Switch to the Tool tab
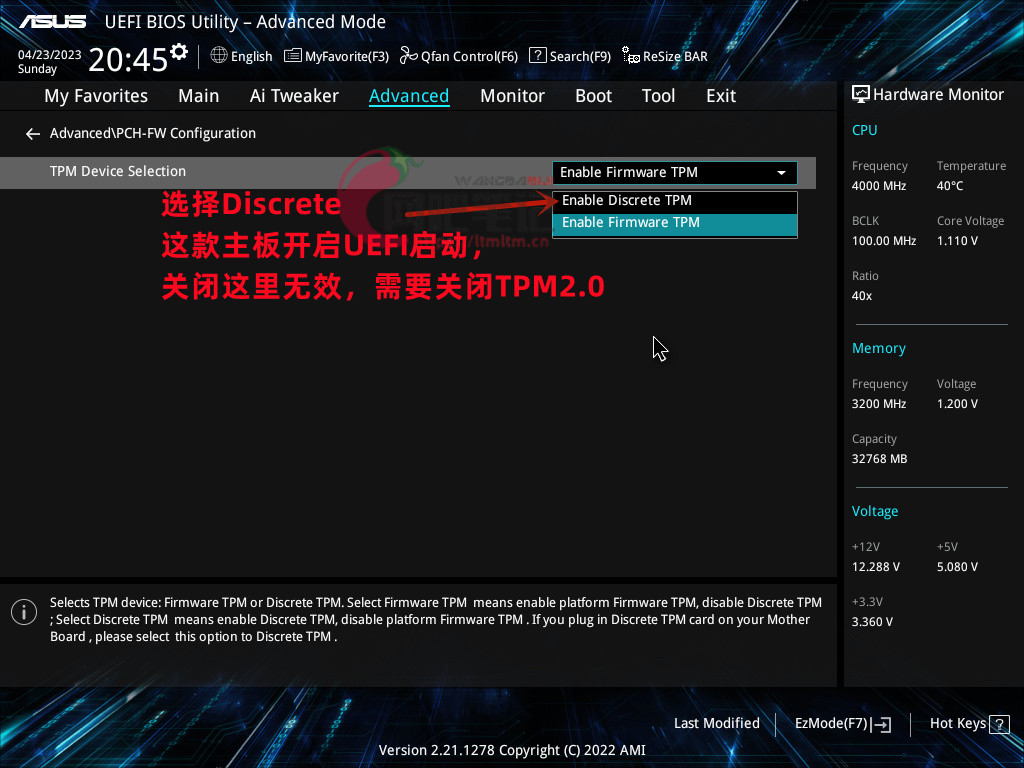 coord(658,96)
